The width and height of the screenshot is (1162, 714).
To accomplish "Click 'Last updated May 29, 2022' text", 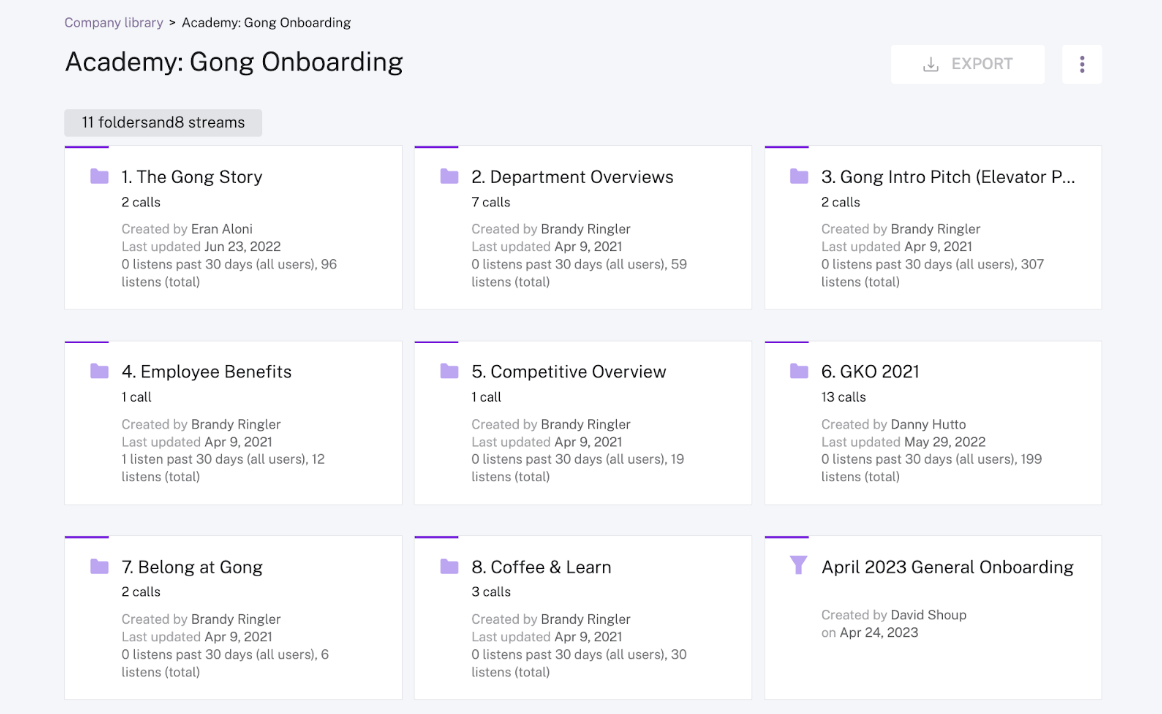I will (x=903, y=441).
